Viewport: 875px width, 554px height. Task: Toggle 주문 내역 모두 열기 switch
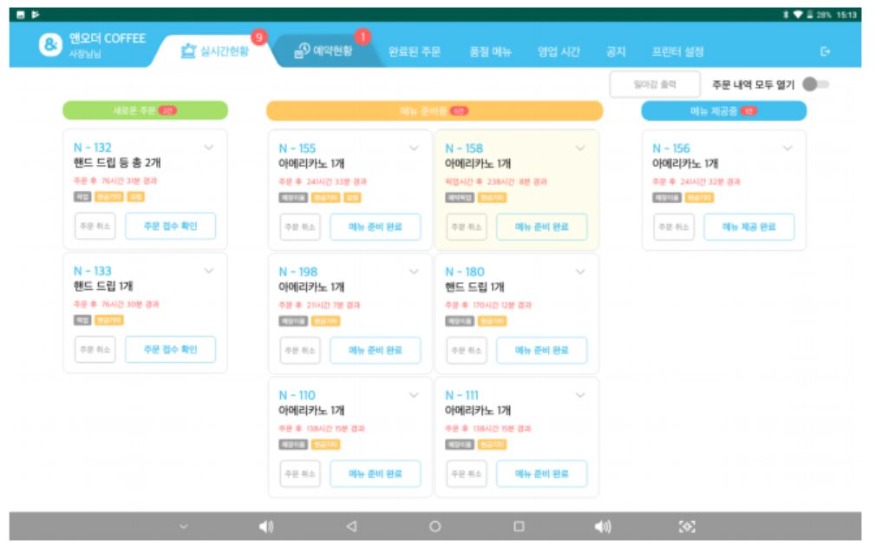point(815,85)
